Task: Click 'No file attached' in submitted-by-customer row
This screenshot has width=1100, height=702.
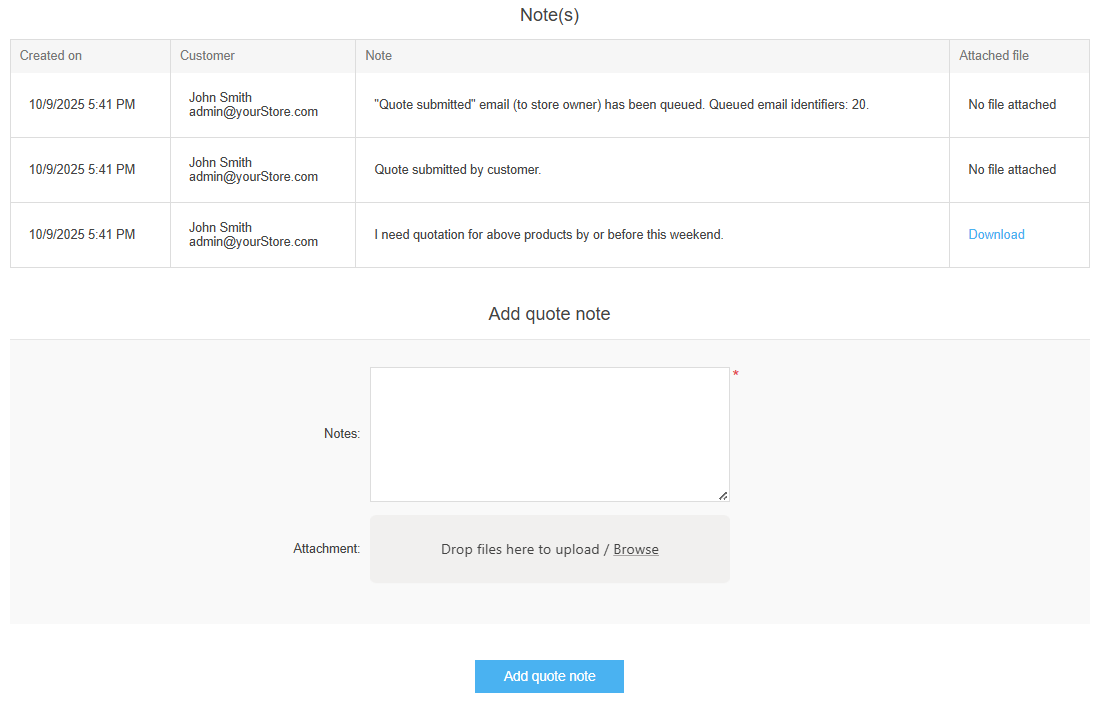Action: [1012, 170]
